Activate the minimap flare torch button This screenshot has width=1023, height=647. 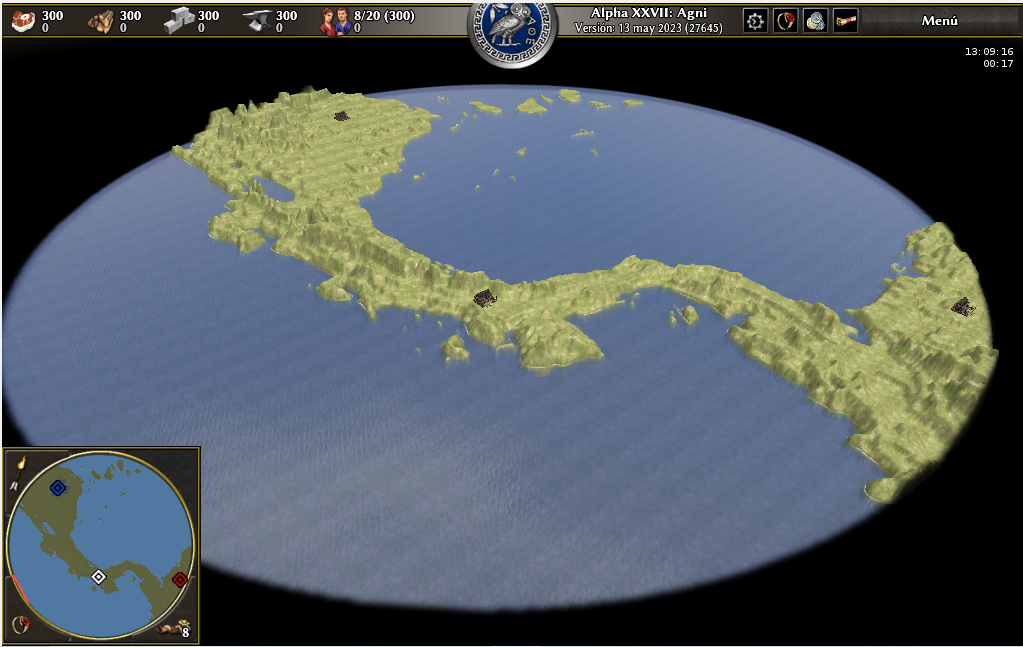(20, 462)
